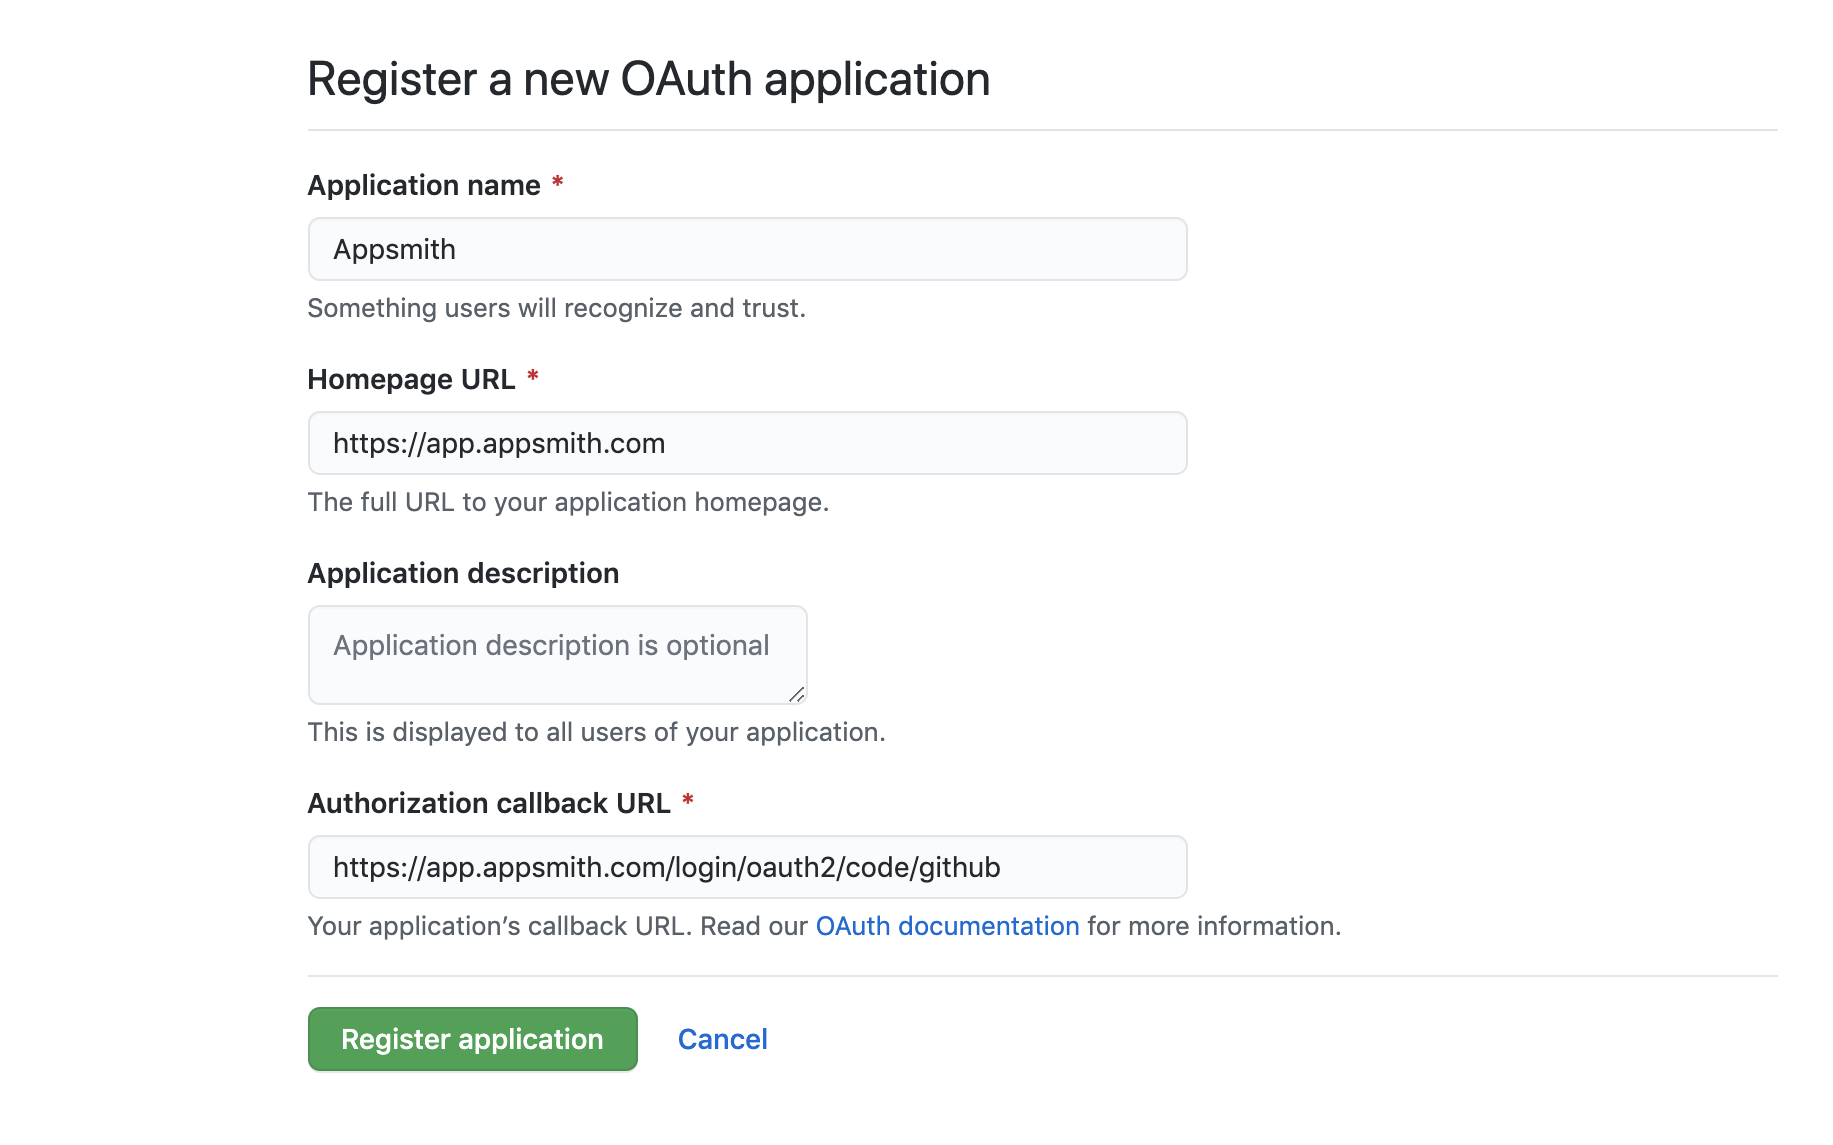Click the red asterisk beside Application name
Viewport: 1833px width, 1145px height.
click(558, 183)
